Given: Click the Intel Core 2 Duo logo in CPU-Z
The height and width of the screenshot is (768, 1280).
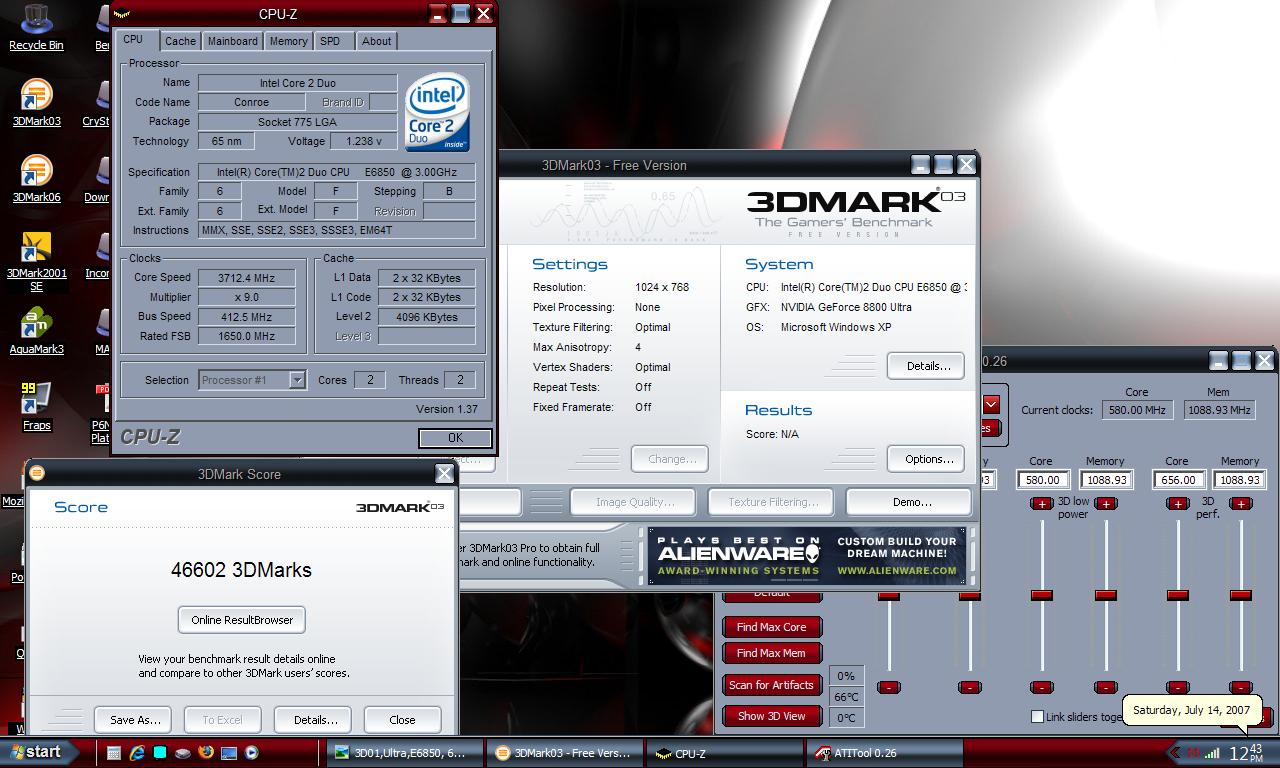Looking at the screenshot, I should pos(438,111).
